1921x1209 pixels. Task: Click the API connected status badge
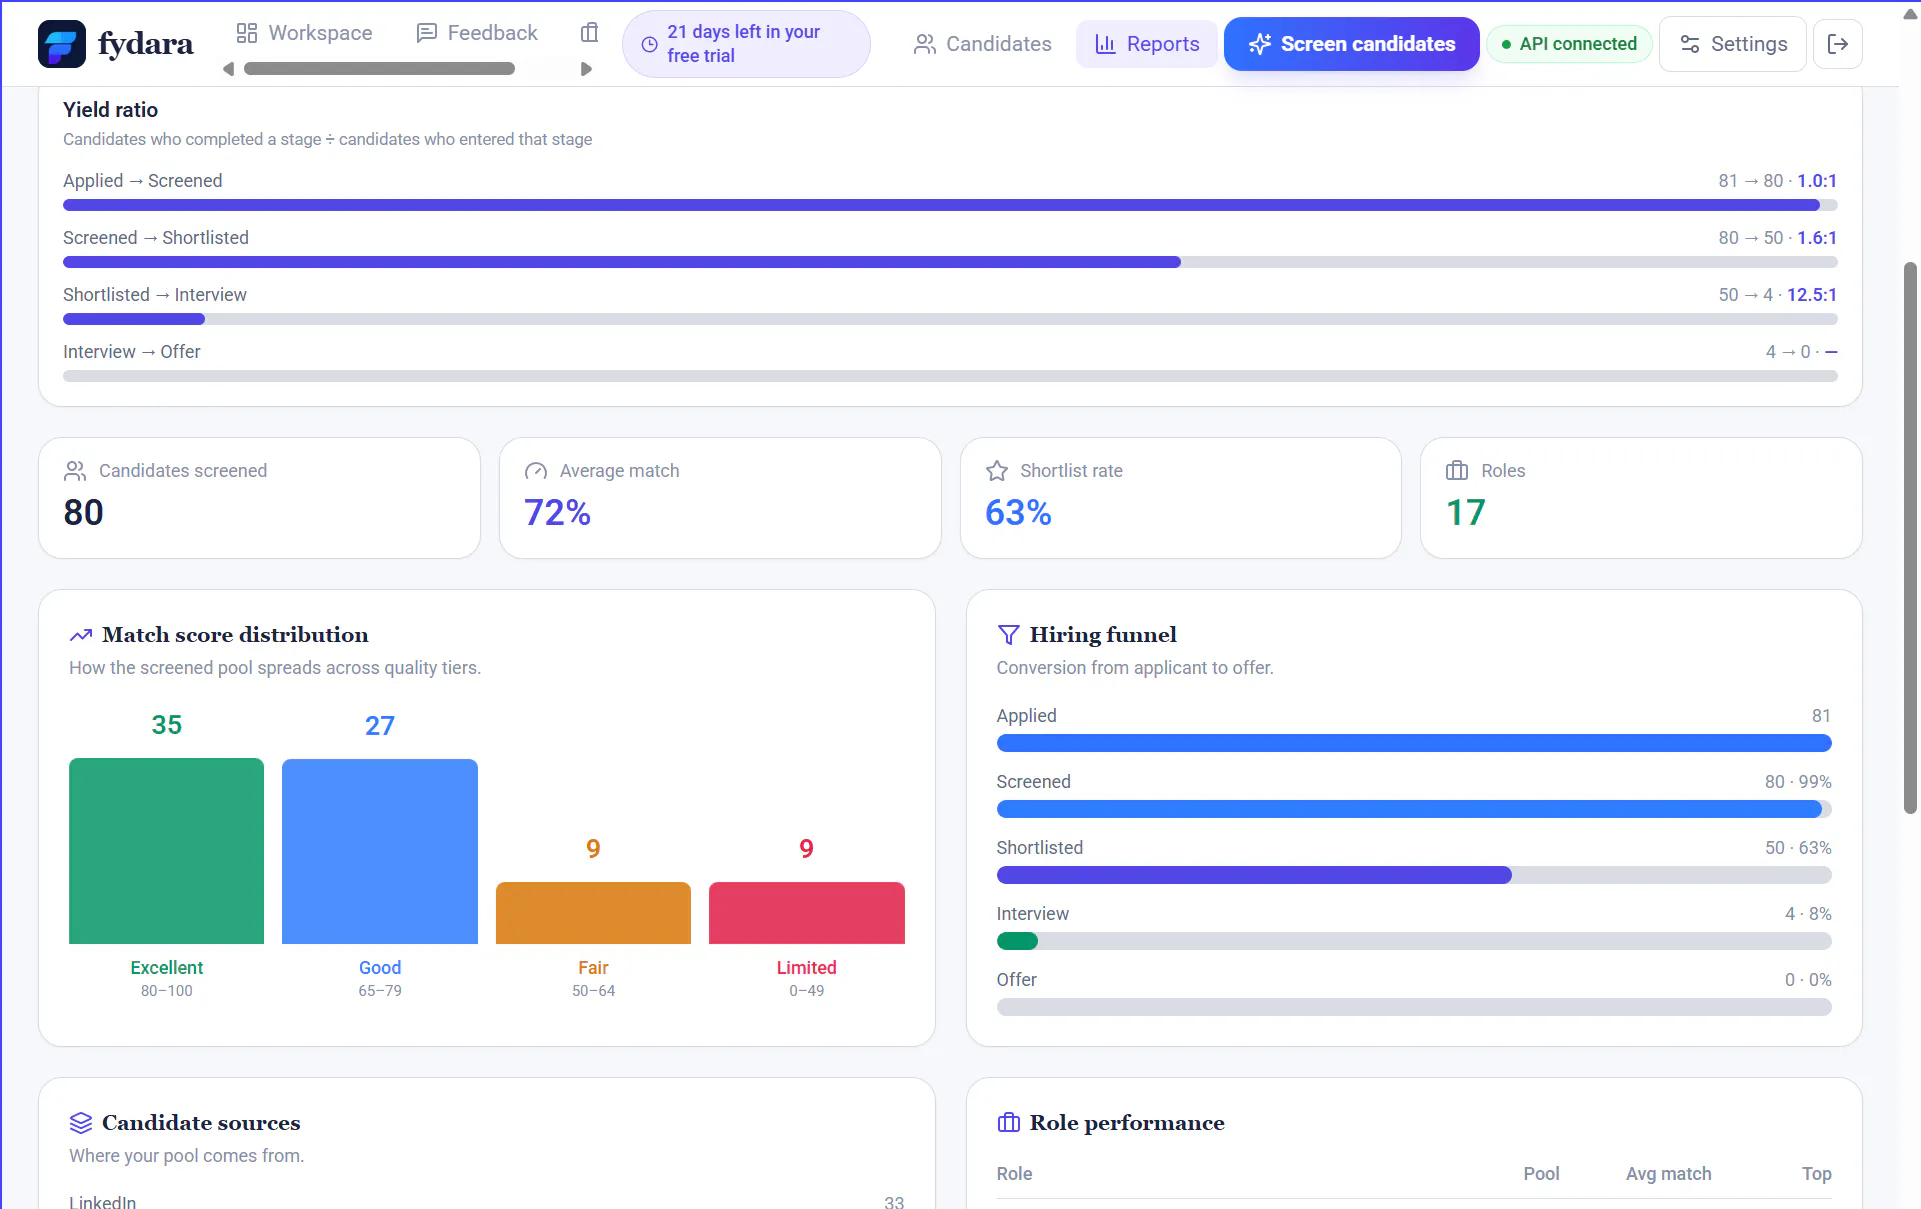coord(1569,44)
